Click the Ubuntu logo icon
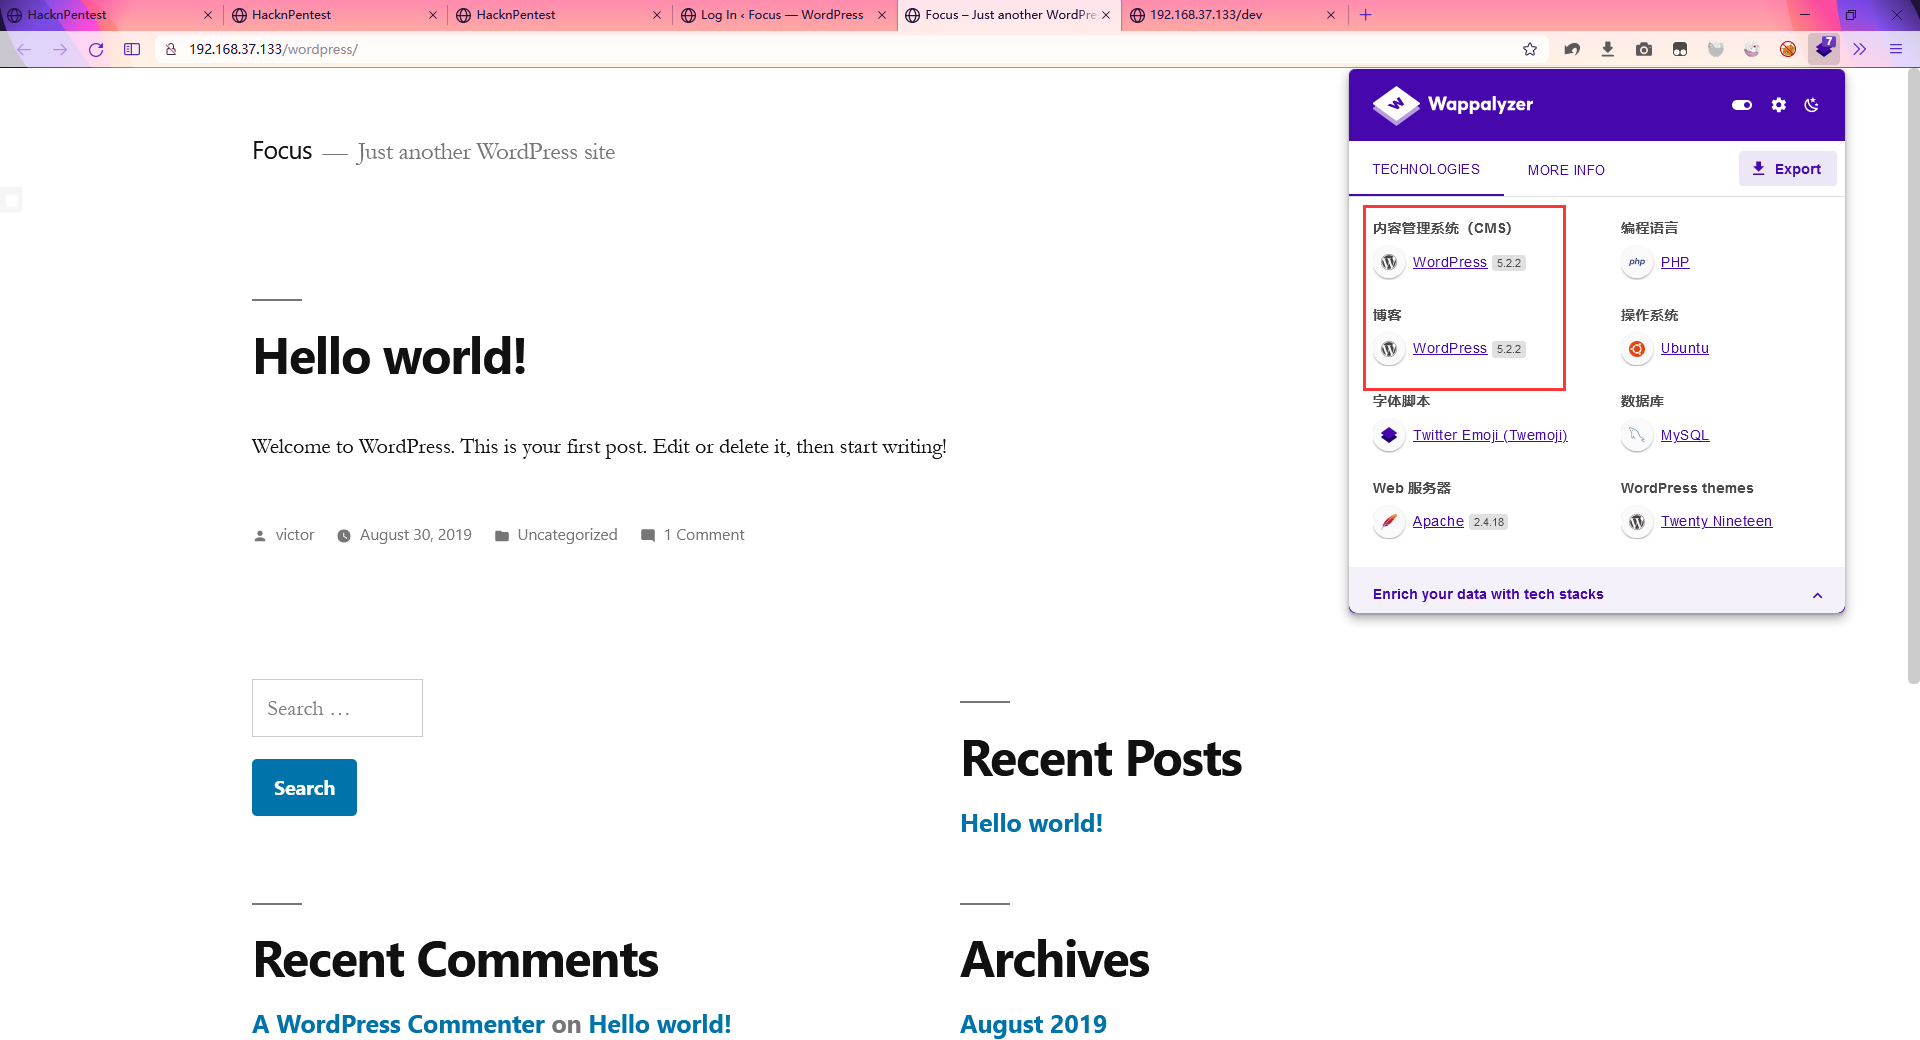The image size is (1920, 1040). [1637, 349]
